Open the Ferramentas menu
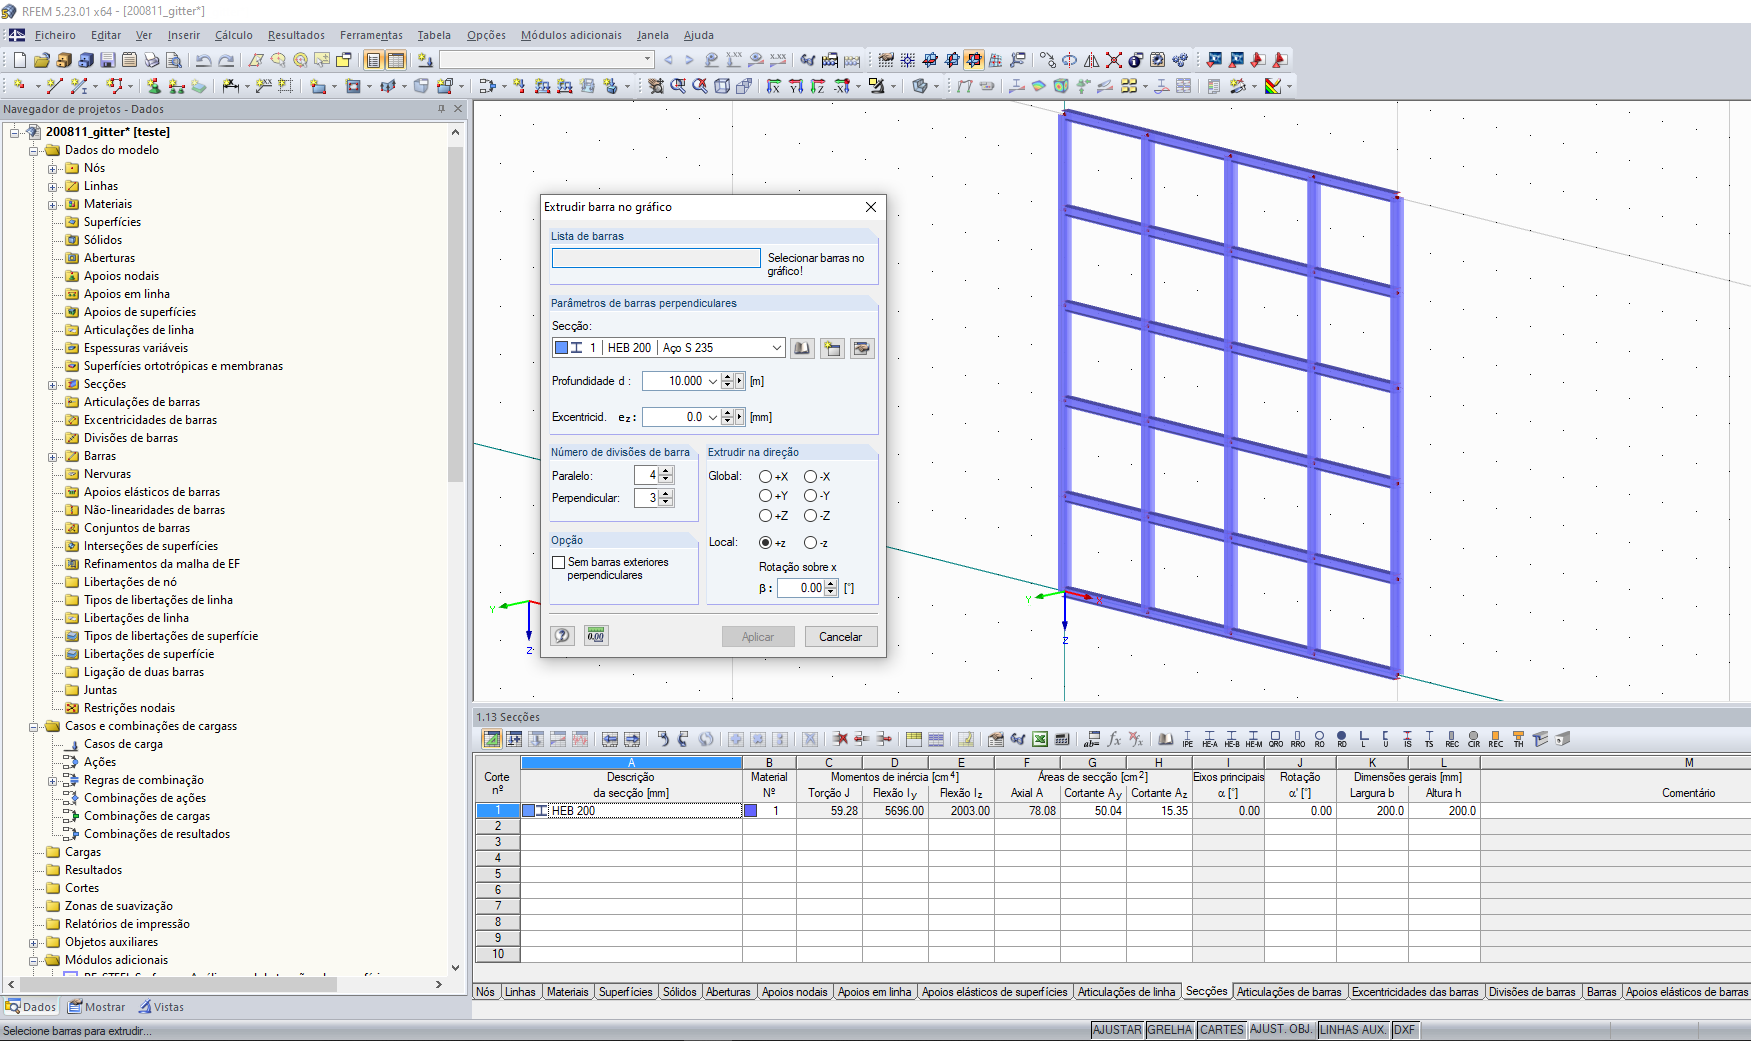 point(371,35)
